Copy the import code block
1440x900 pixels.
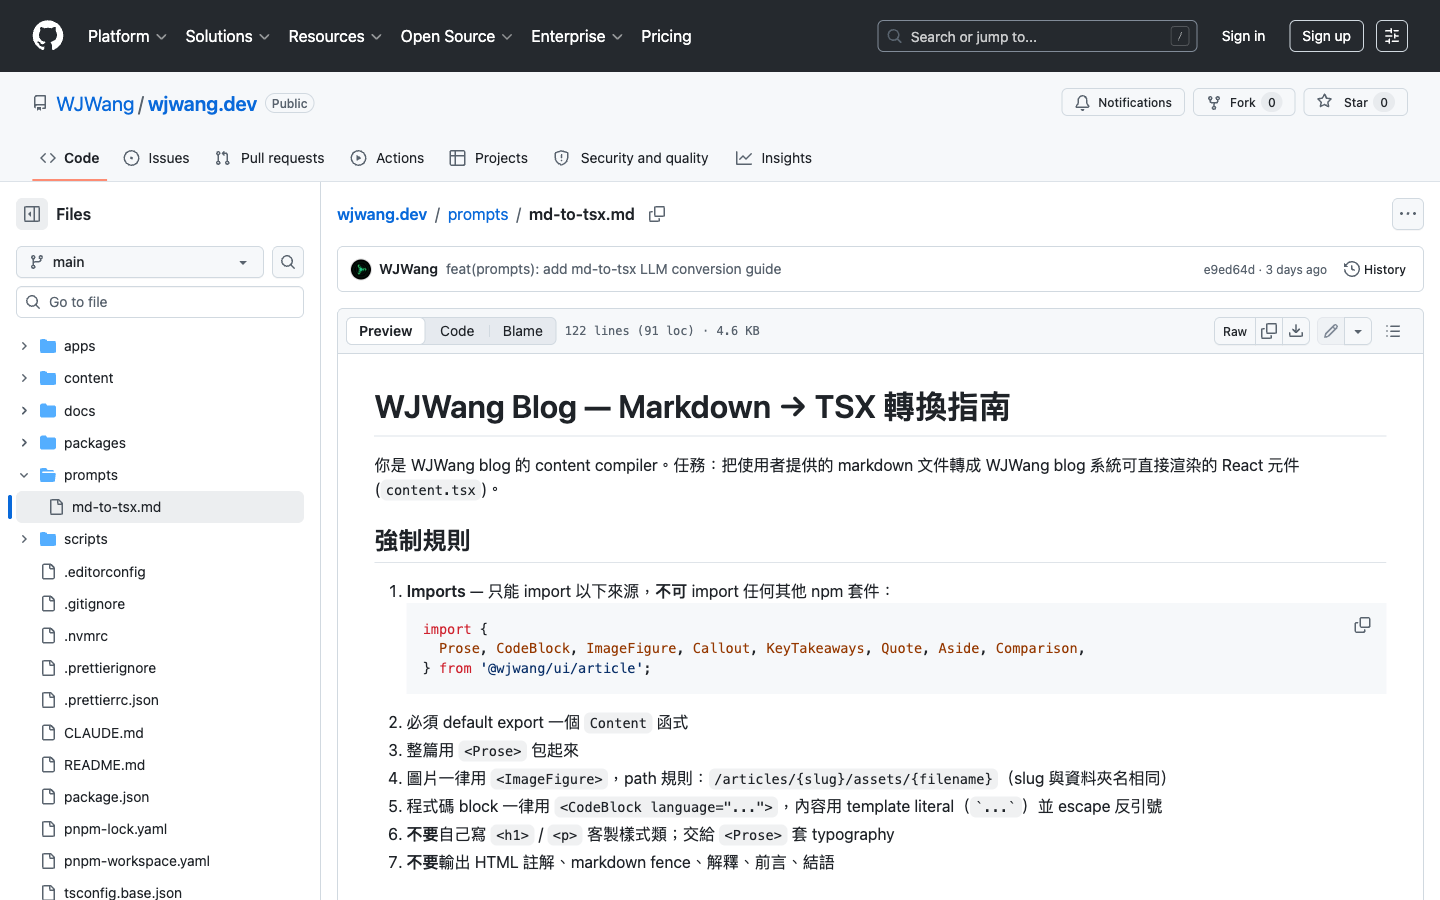pos(1362,625)
